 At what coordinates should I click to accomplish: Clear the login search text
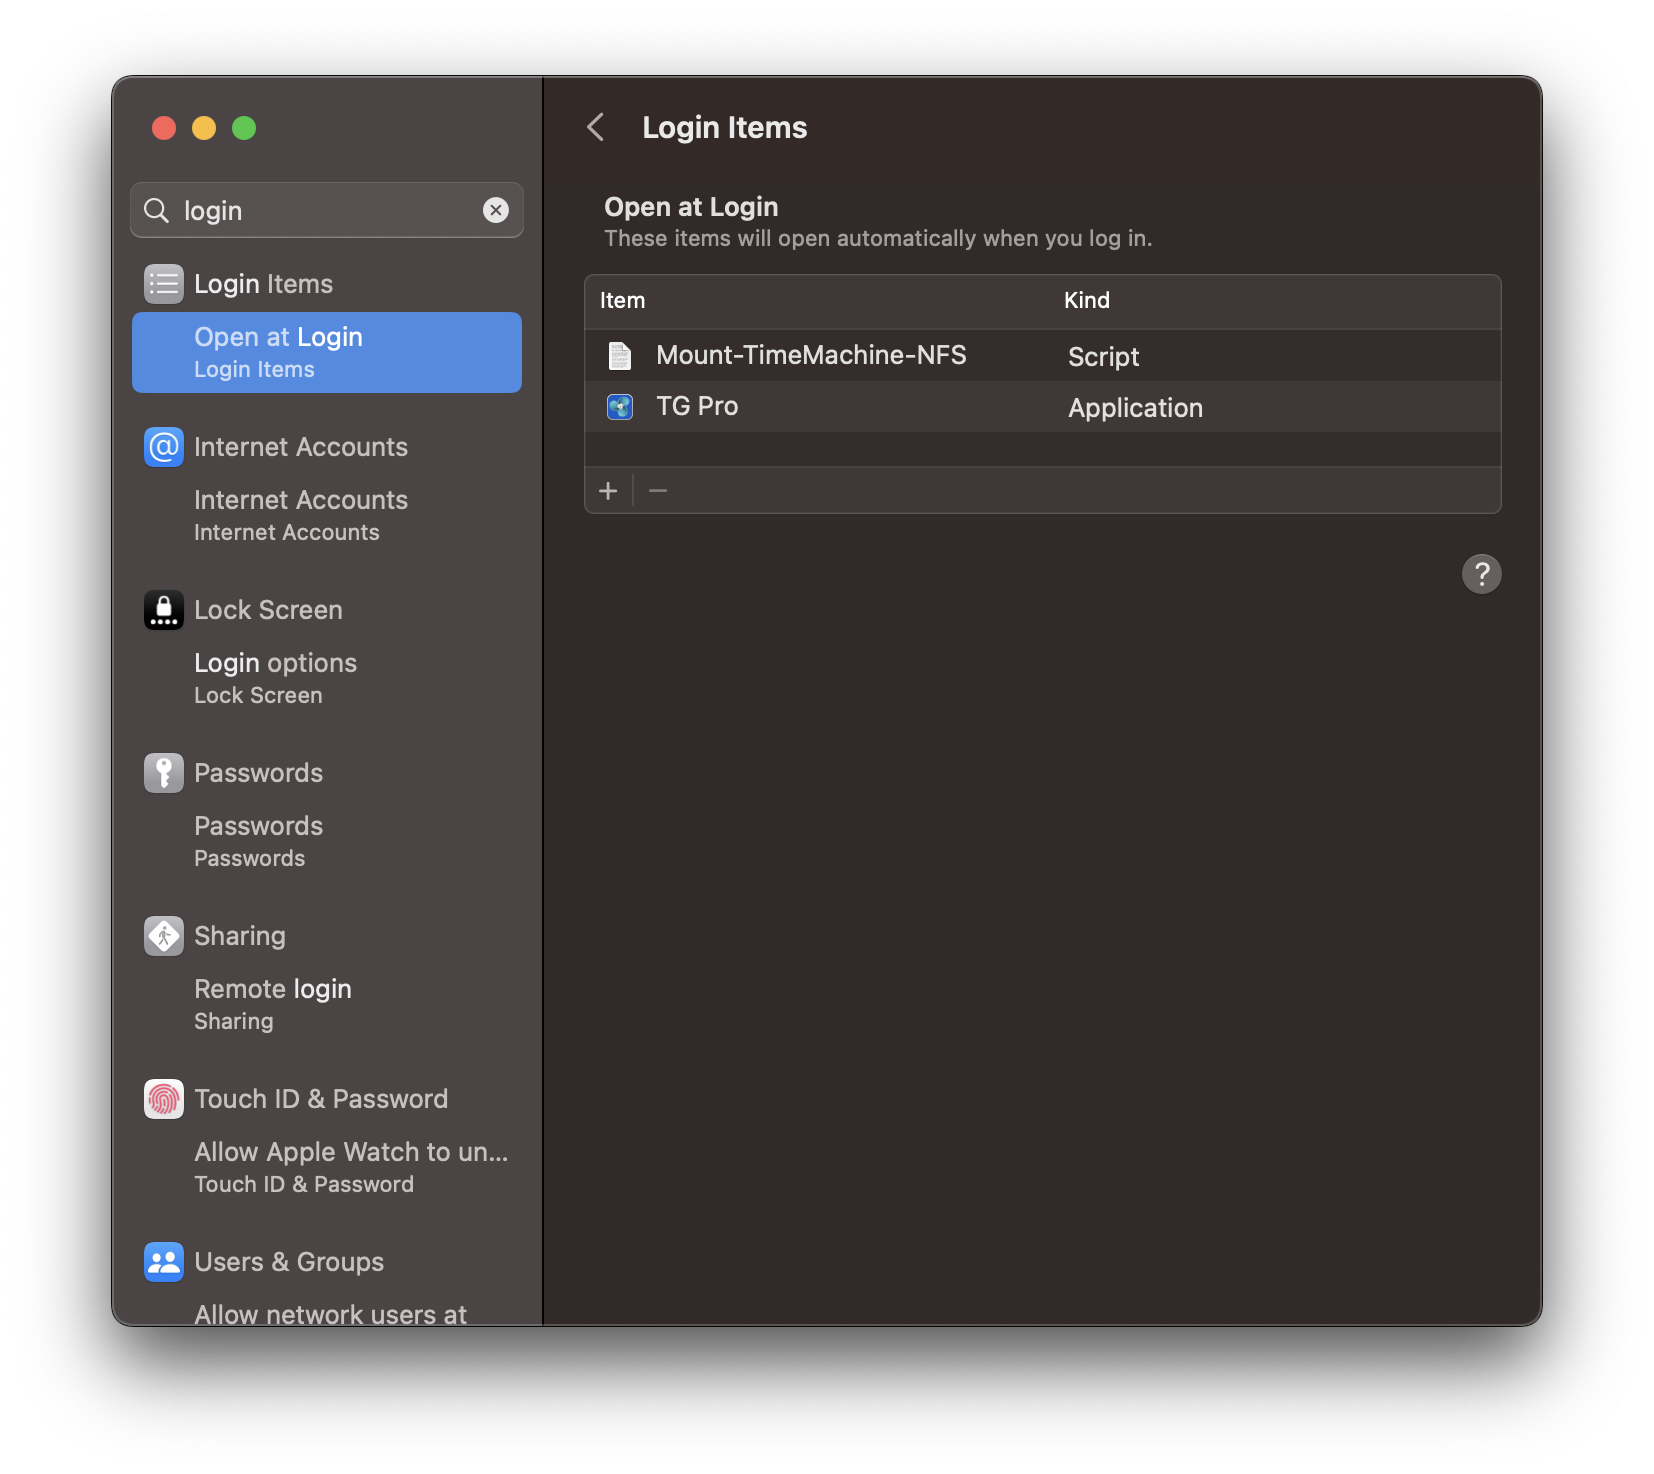pos(496,210)
